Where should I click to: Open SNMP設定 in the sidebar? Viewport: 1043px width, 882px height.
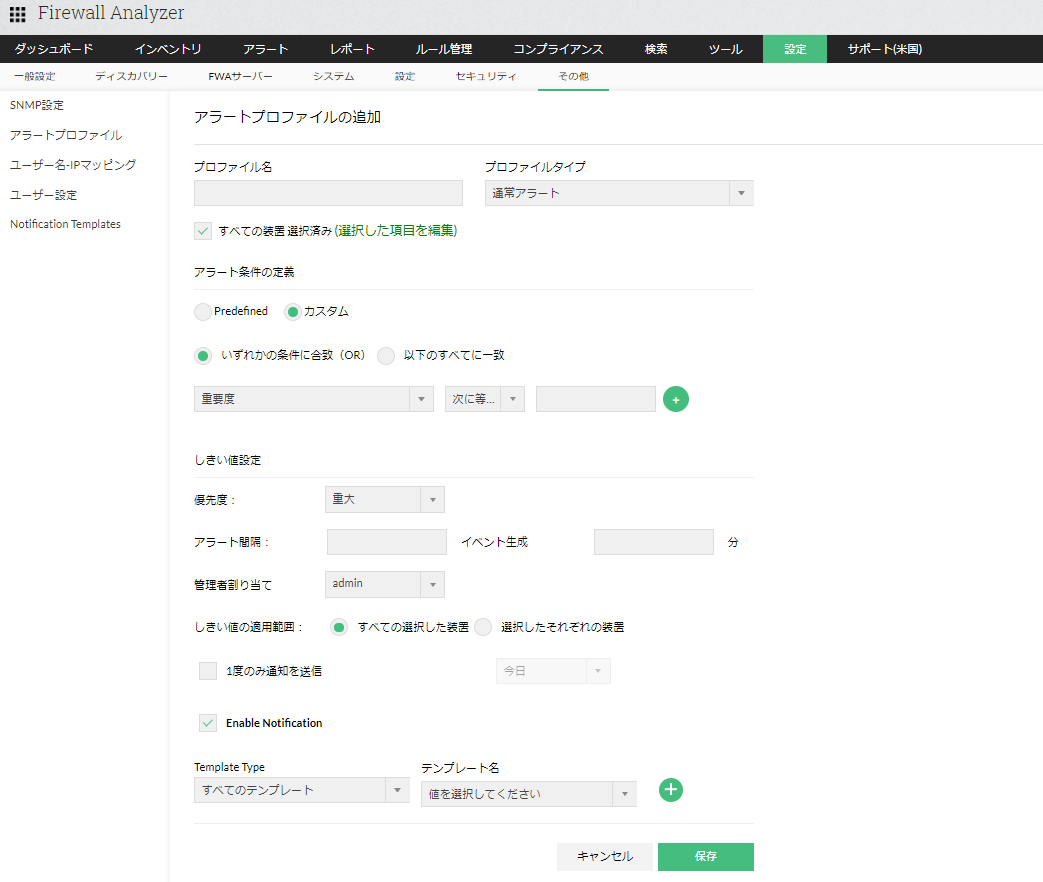coord(37,105)
